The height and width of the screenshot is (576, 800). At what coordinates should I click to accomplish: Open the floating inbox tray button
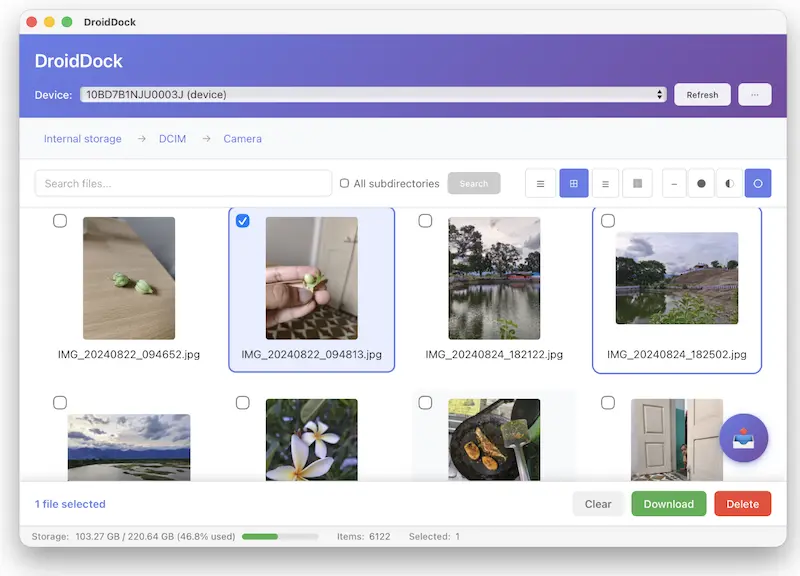743,438
